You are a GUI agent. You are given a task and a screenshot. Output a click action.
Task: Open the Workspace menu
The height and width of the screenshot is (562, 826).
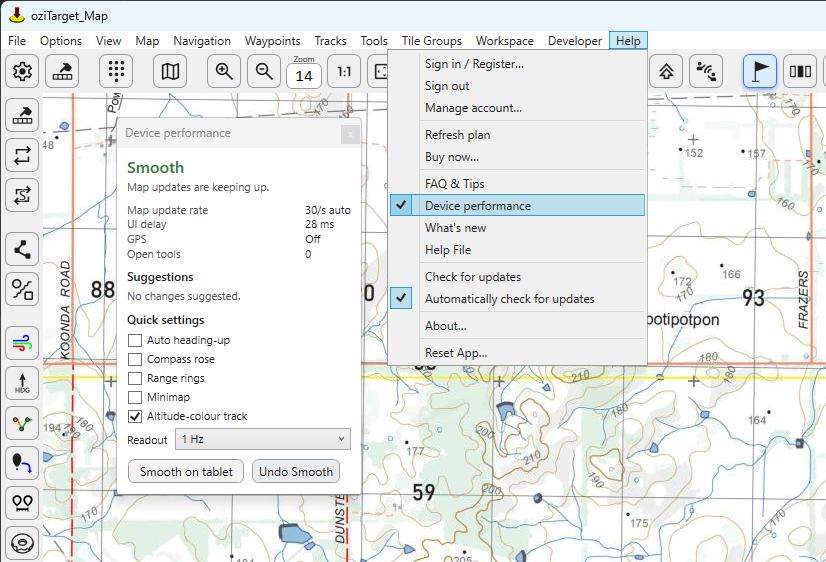pos(505,41)
